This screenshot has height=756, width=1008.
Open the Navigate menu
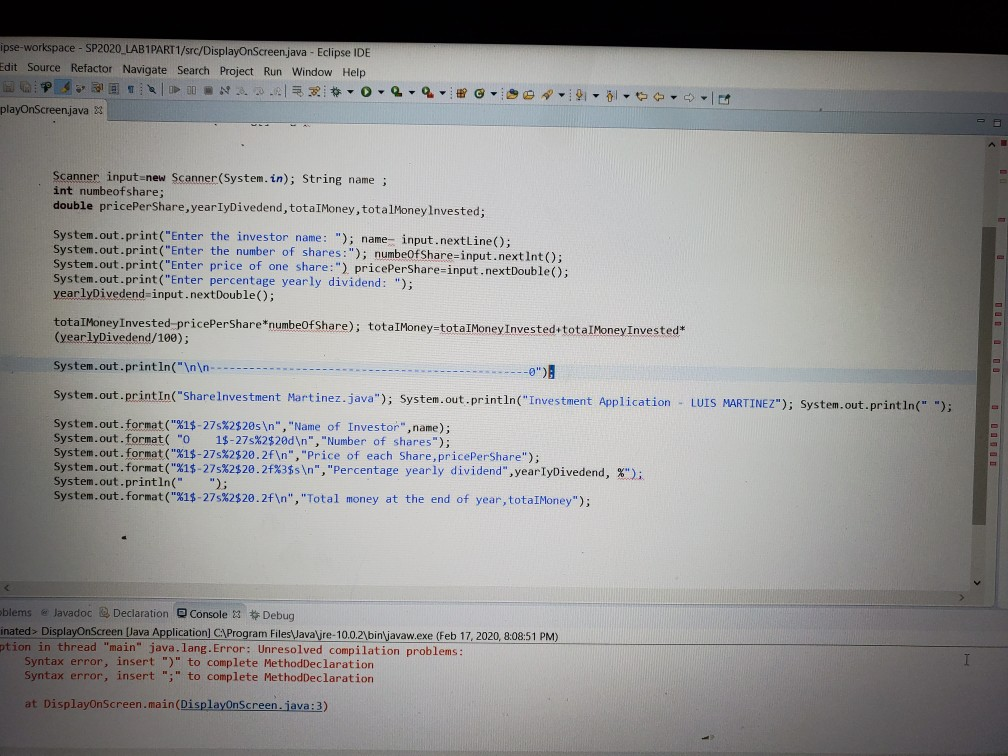click(145, 69)
